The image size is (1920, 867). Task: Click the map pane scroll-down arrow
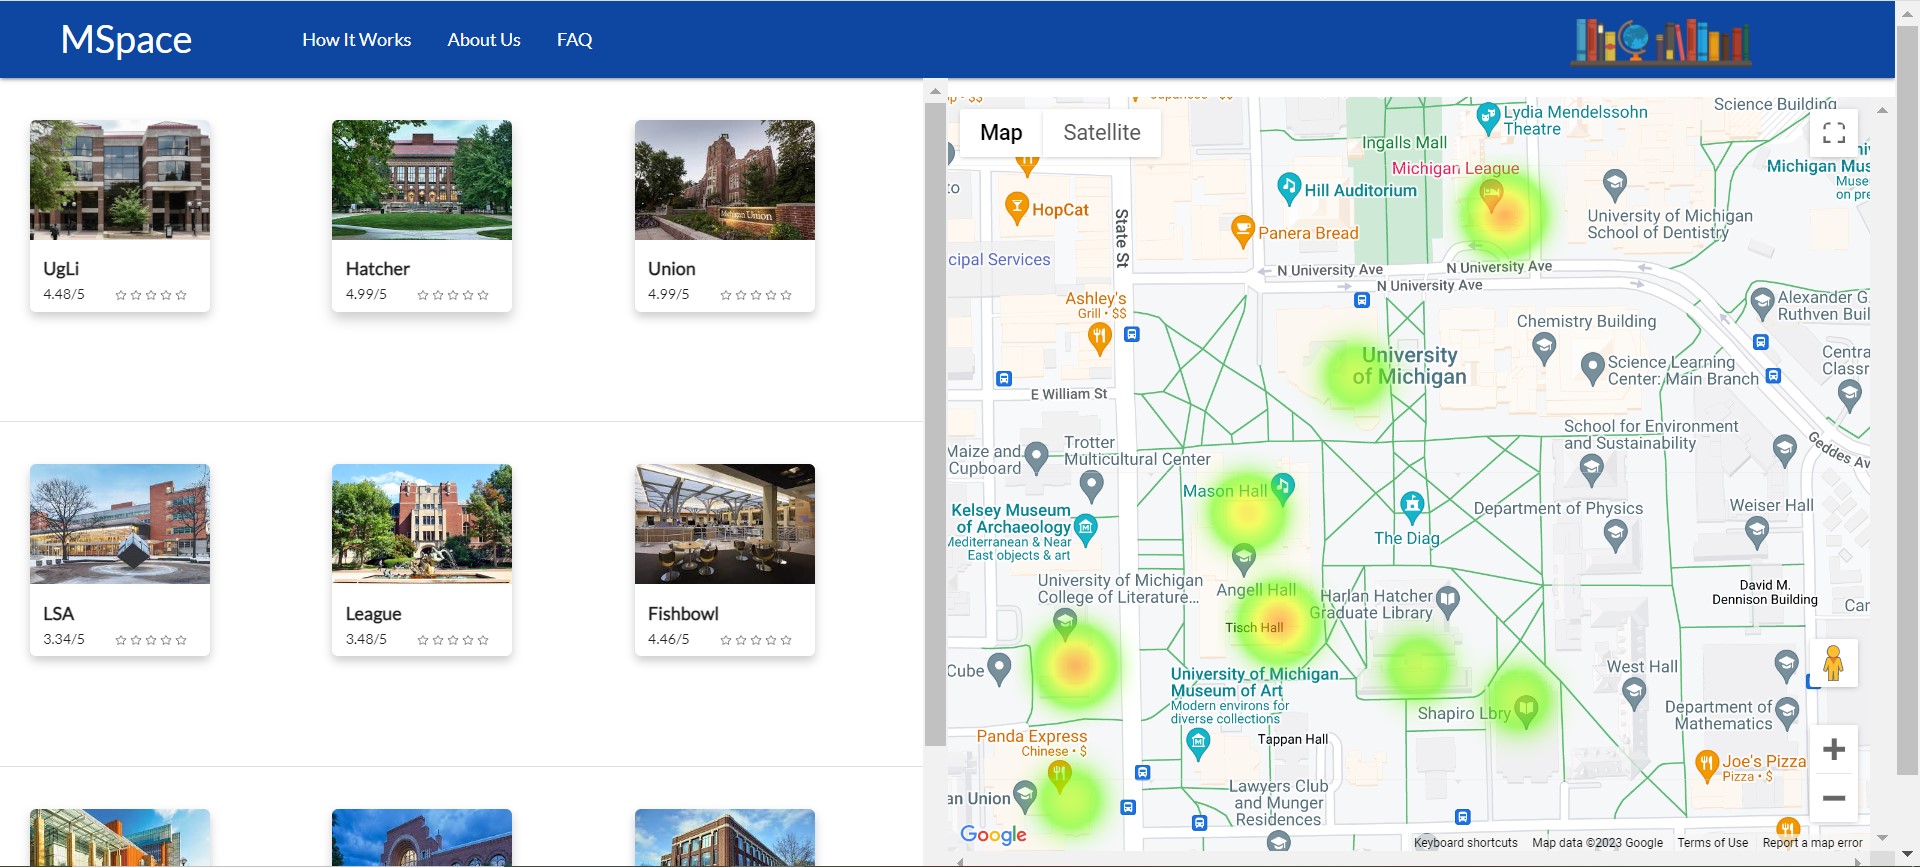coord(1882,838)
